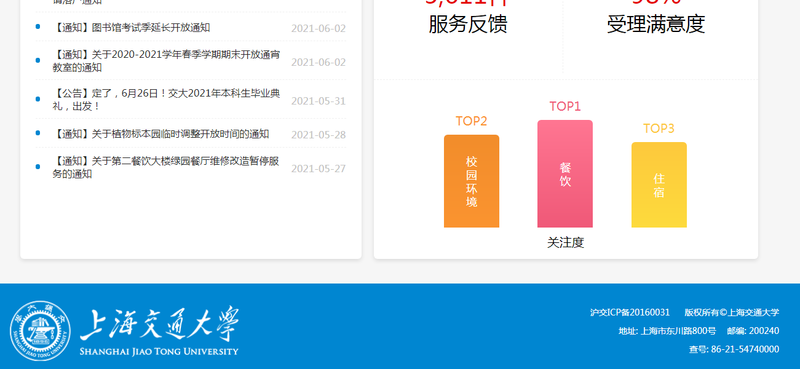The image size is (800, 369).
Task: Open 交大2021年本科生毕业典礼 announcement
Action: [166, 100]
